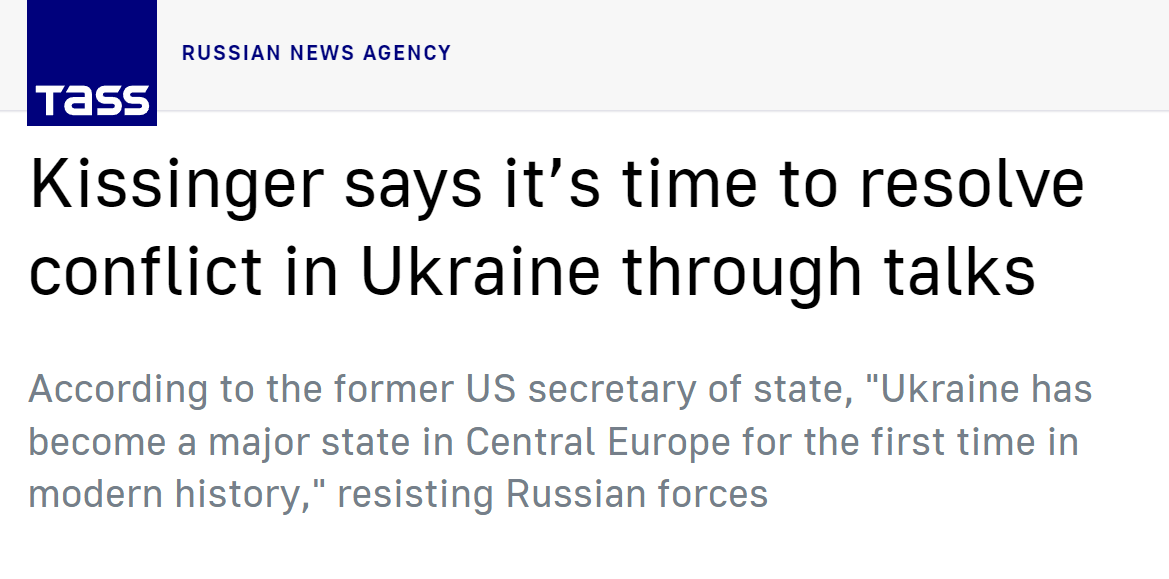Click "Ukraine" in the headline

(480, 272)
